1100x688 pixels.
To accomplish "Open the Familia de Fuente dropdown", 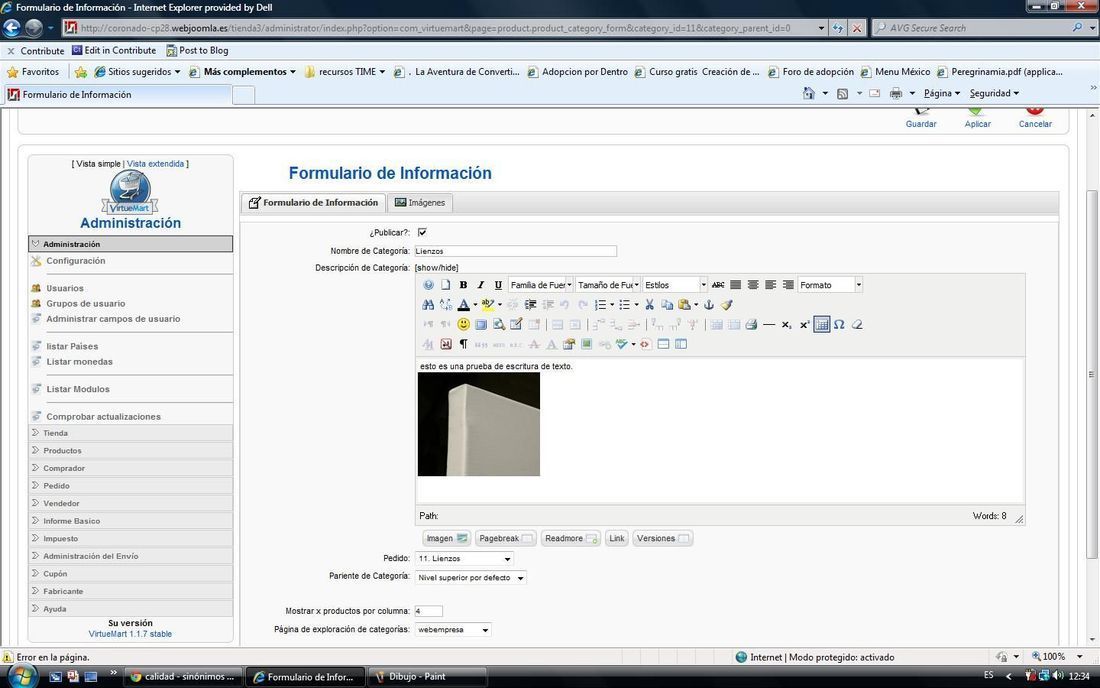I will pyautogui.click(x=540, y=285).
